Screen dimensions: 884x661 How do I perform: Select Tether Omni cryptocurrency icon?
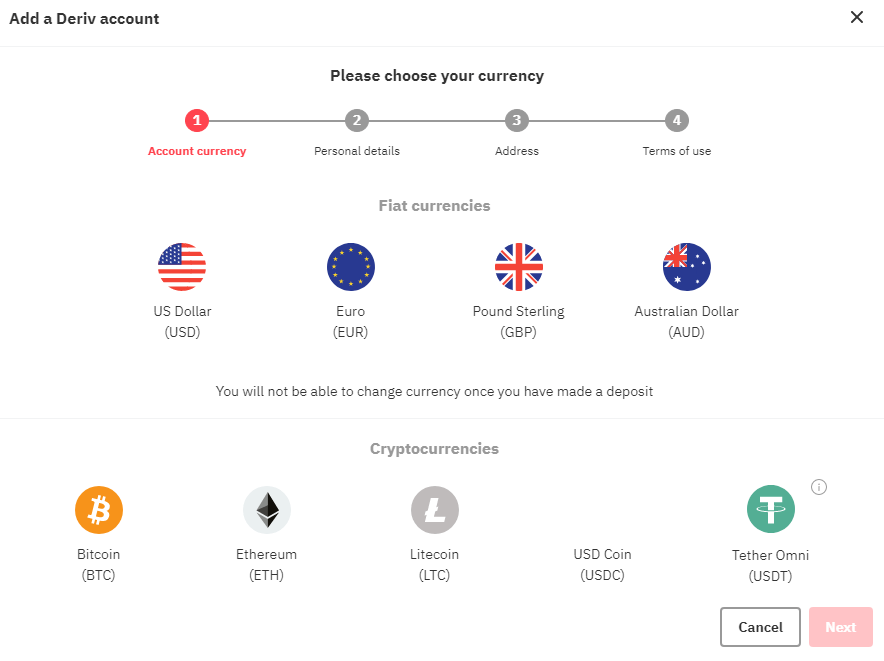tap(770, 509)
